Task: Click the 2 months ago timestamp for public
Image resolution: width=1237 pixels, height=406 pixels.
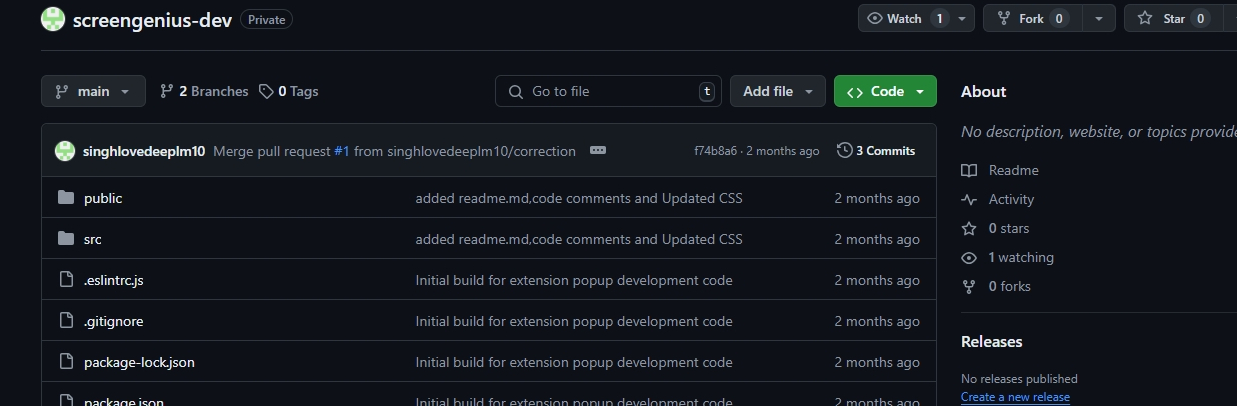Action: [877, 198]
